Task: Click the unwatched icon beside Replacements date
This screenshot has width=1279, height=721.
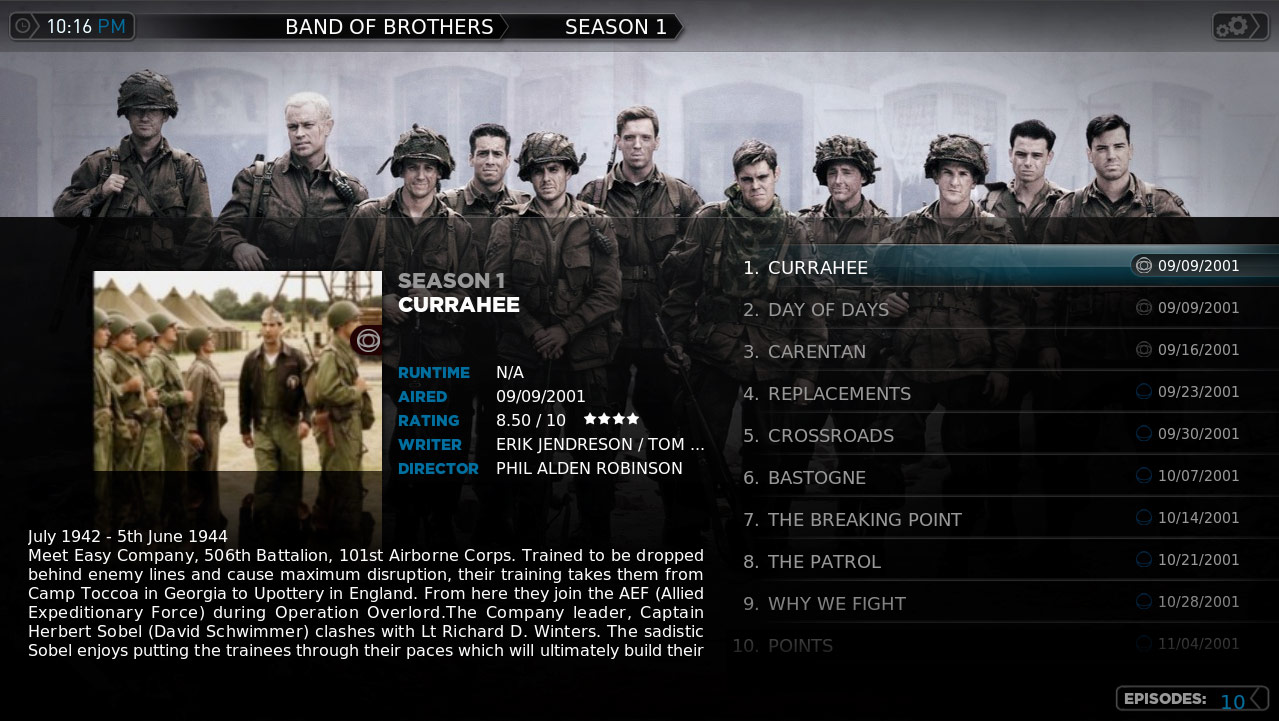Action: click(1145, 392)
